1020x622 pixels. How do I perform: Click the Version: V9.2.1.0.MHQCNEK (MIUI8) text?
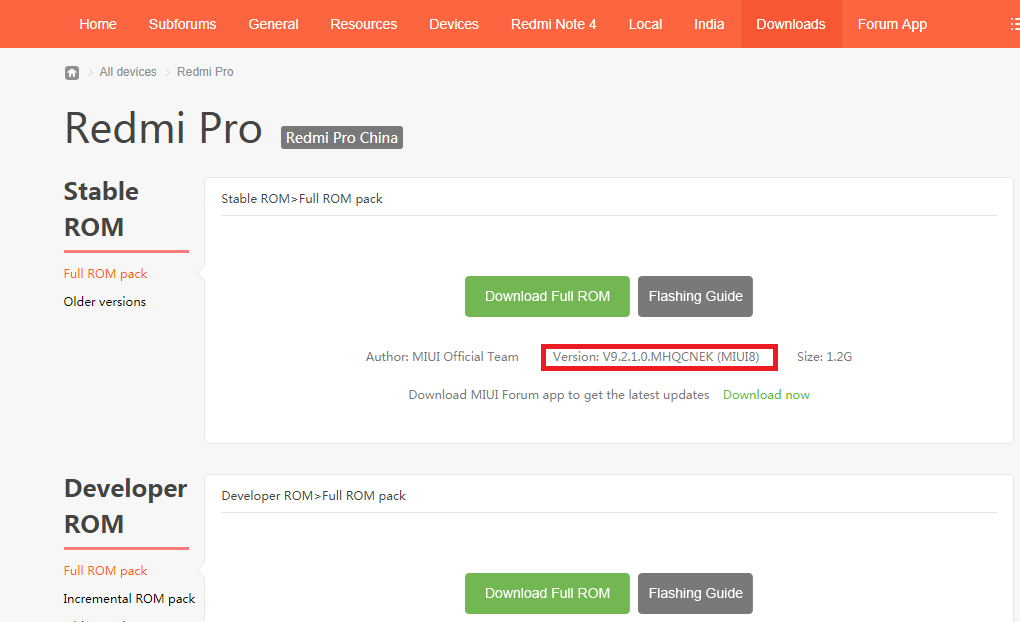point(656,357)
